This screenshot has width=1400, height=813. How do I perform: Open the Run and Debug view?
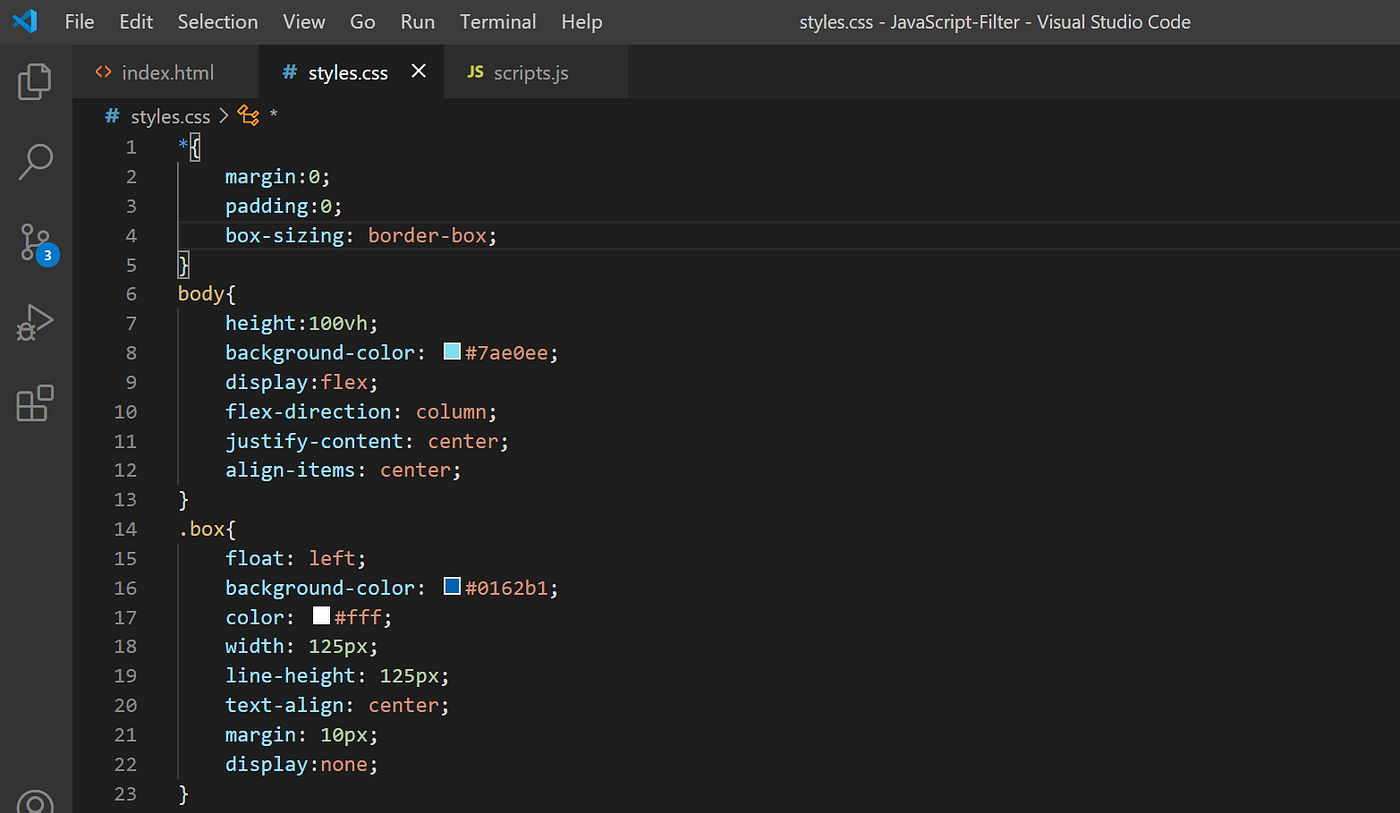pos(35,323)
